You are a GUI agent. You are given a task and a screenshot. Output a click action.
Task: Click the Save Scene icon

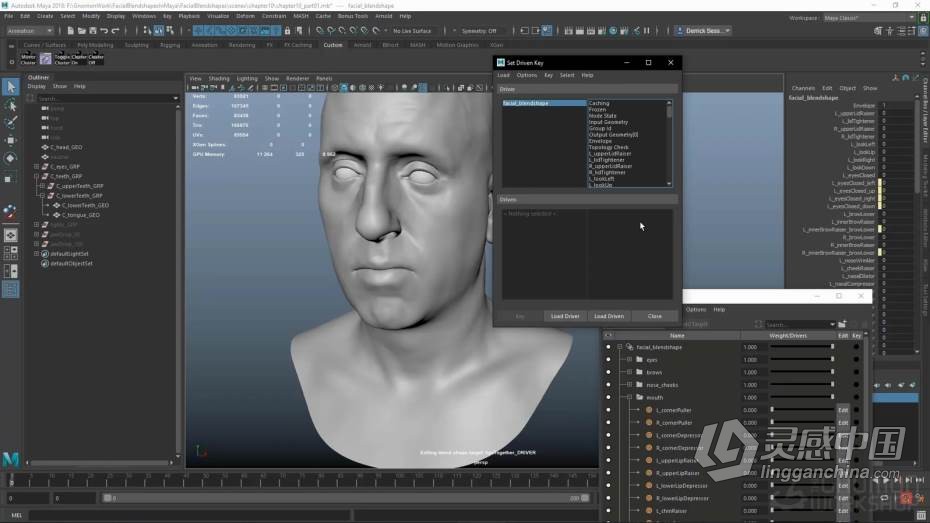coord(93,31)
